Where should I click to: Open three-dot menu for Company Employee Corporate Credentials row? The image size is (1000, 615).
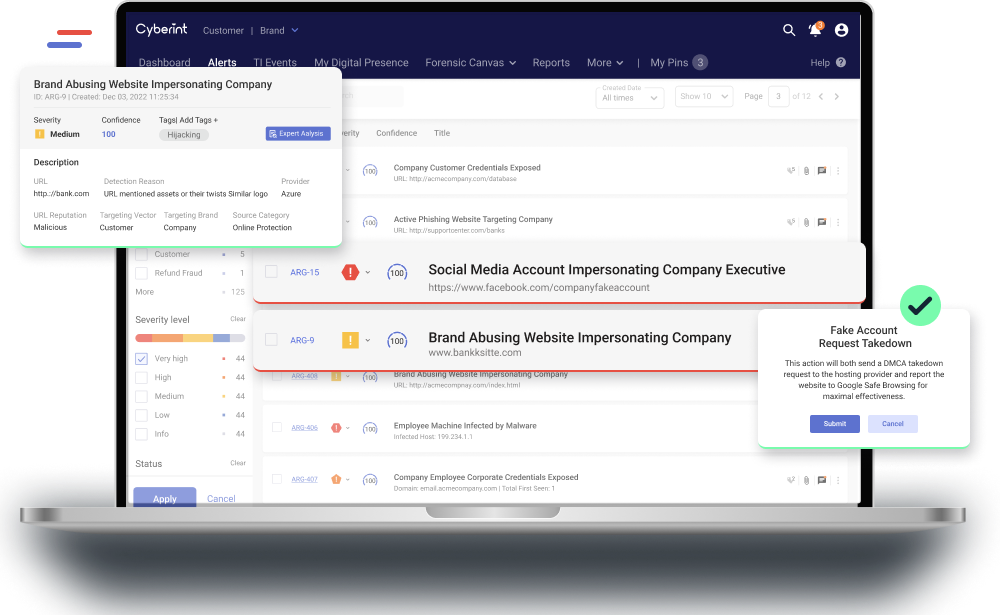coord(838,480)
